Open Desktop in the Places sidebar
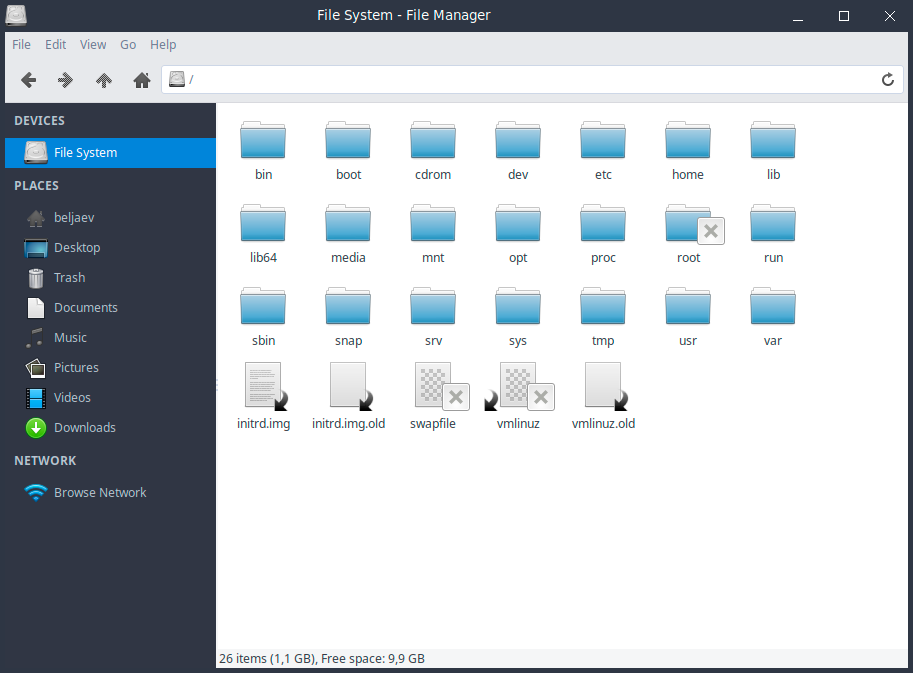913x673 pixels. pyautogui.click(x=111, y=247)
